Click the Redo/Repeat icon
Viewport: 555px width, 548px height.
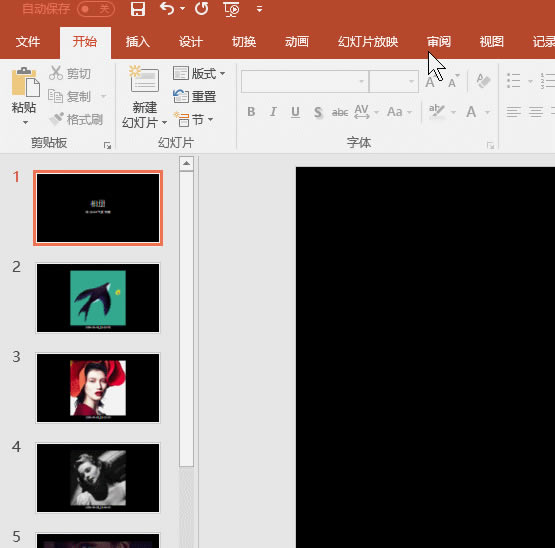(201, 8)
